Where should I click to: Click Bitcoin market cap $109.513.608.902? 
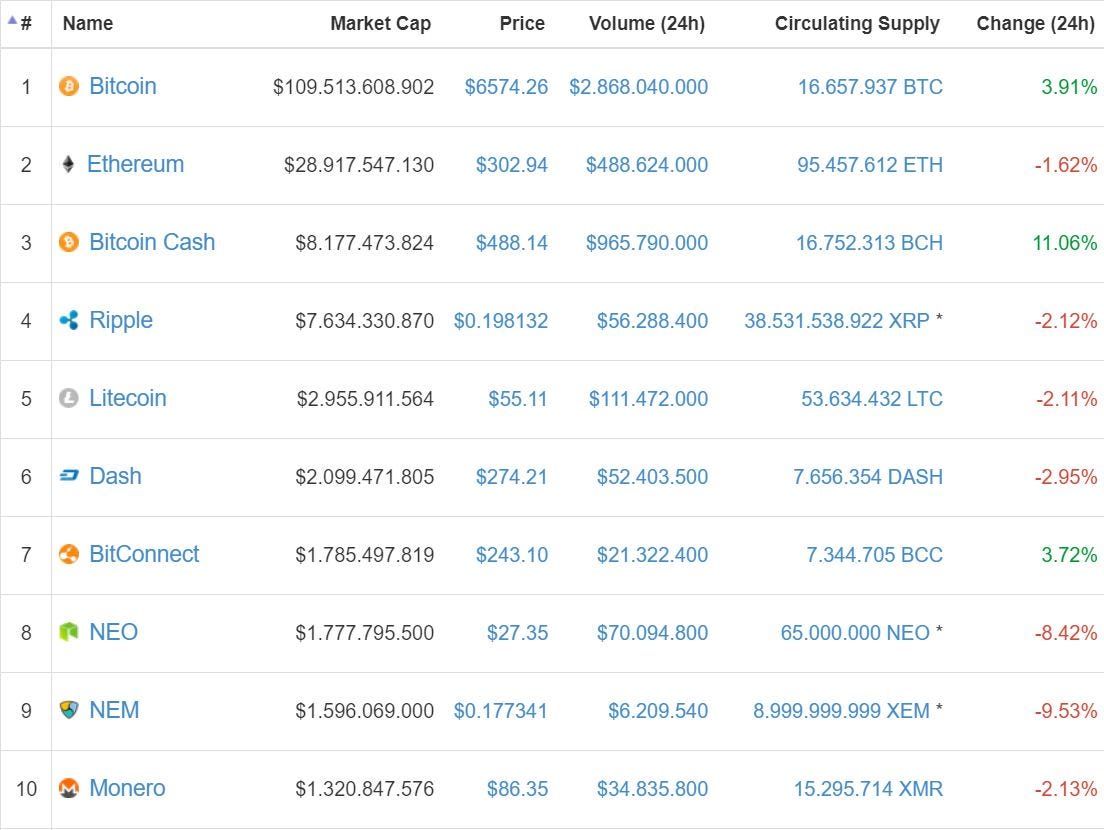tap(353, 87)
